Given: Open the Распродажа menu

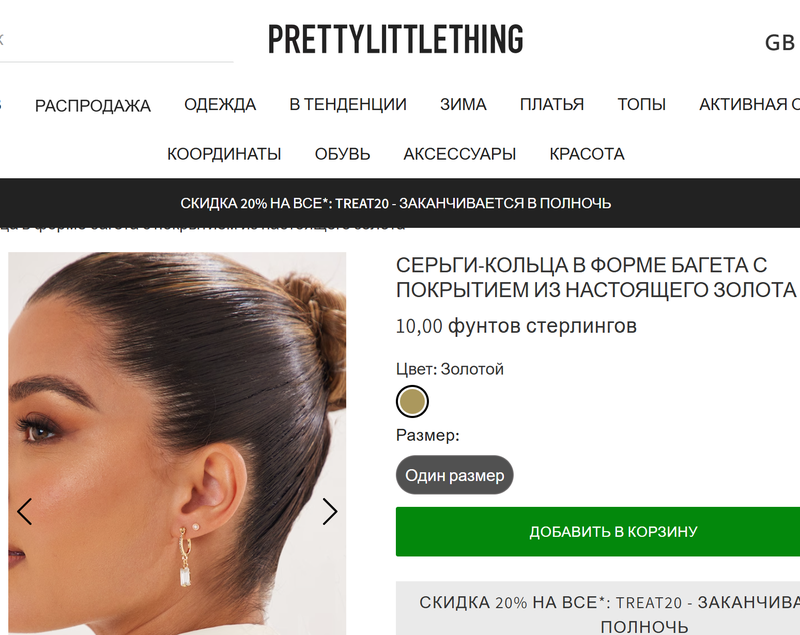Looking at the screenshot, I should tap(93, 106).
